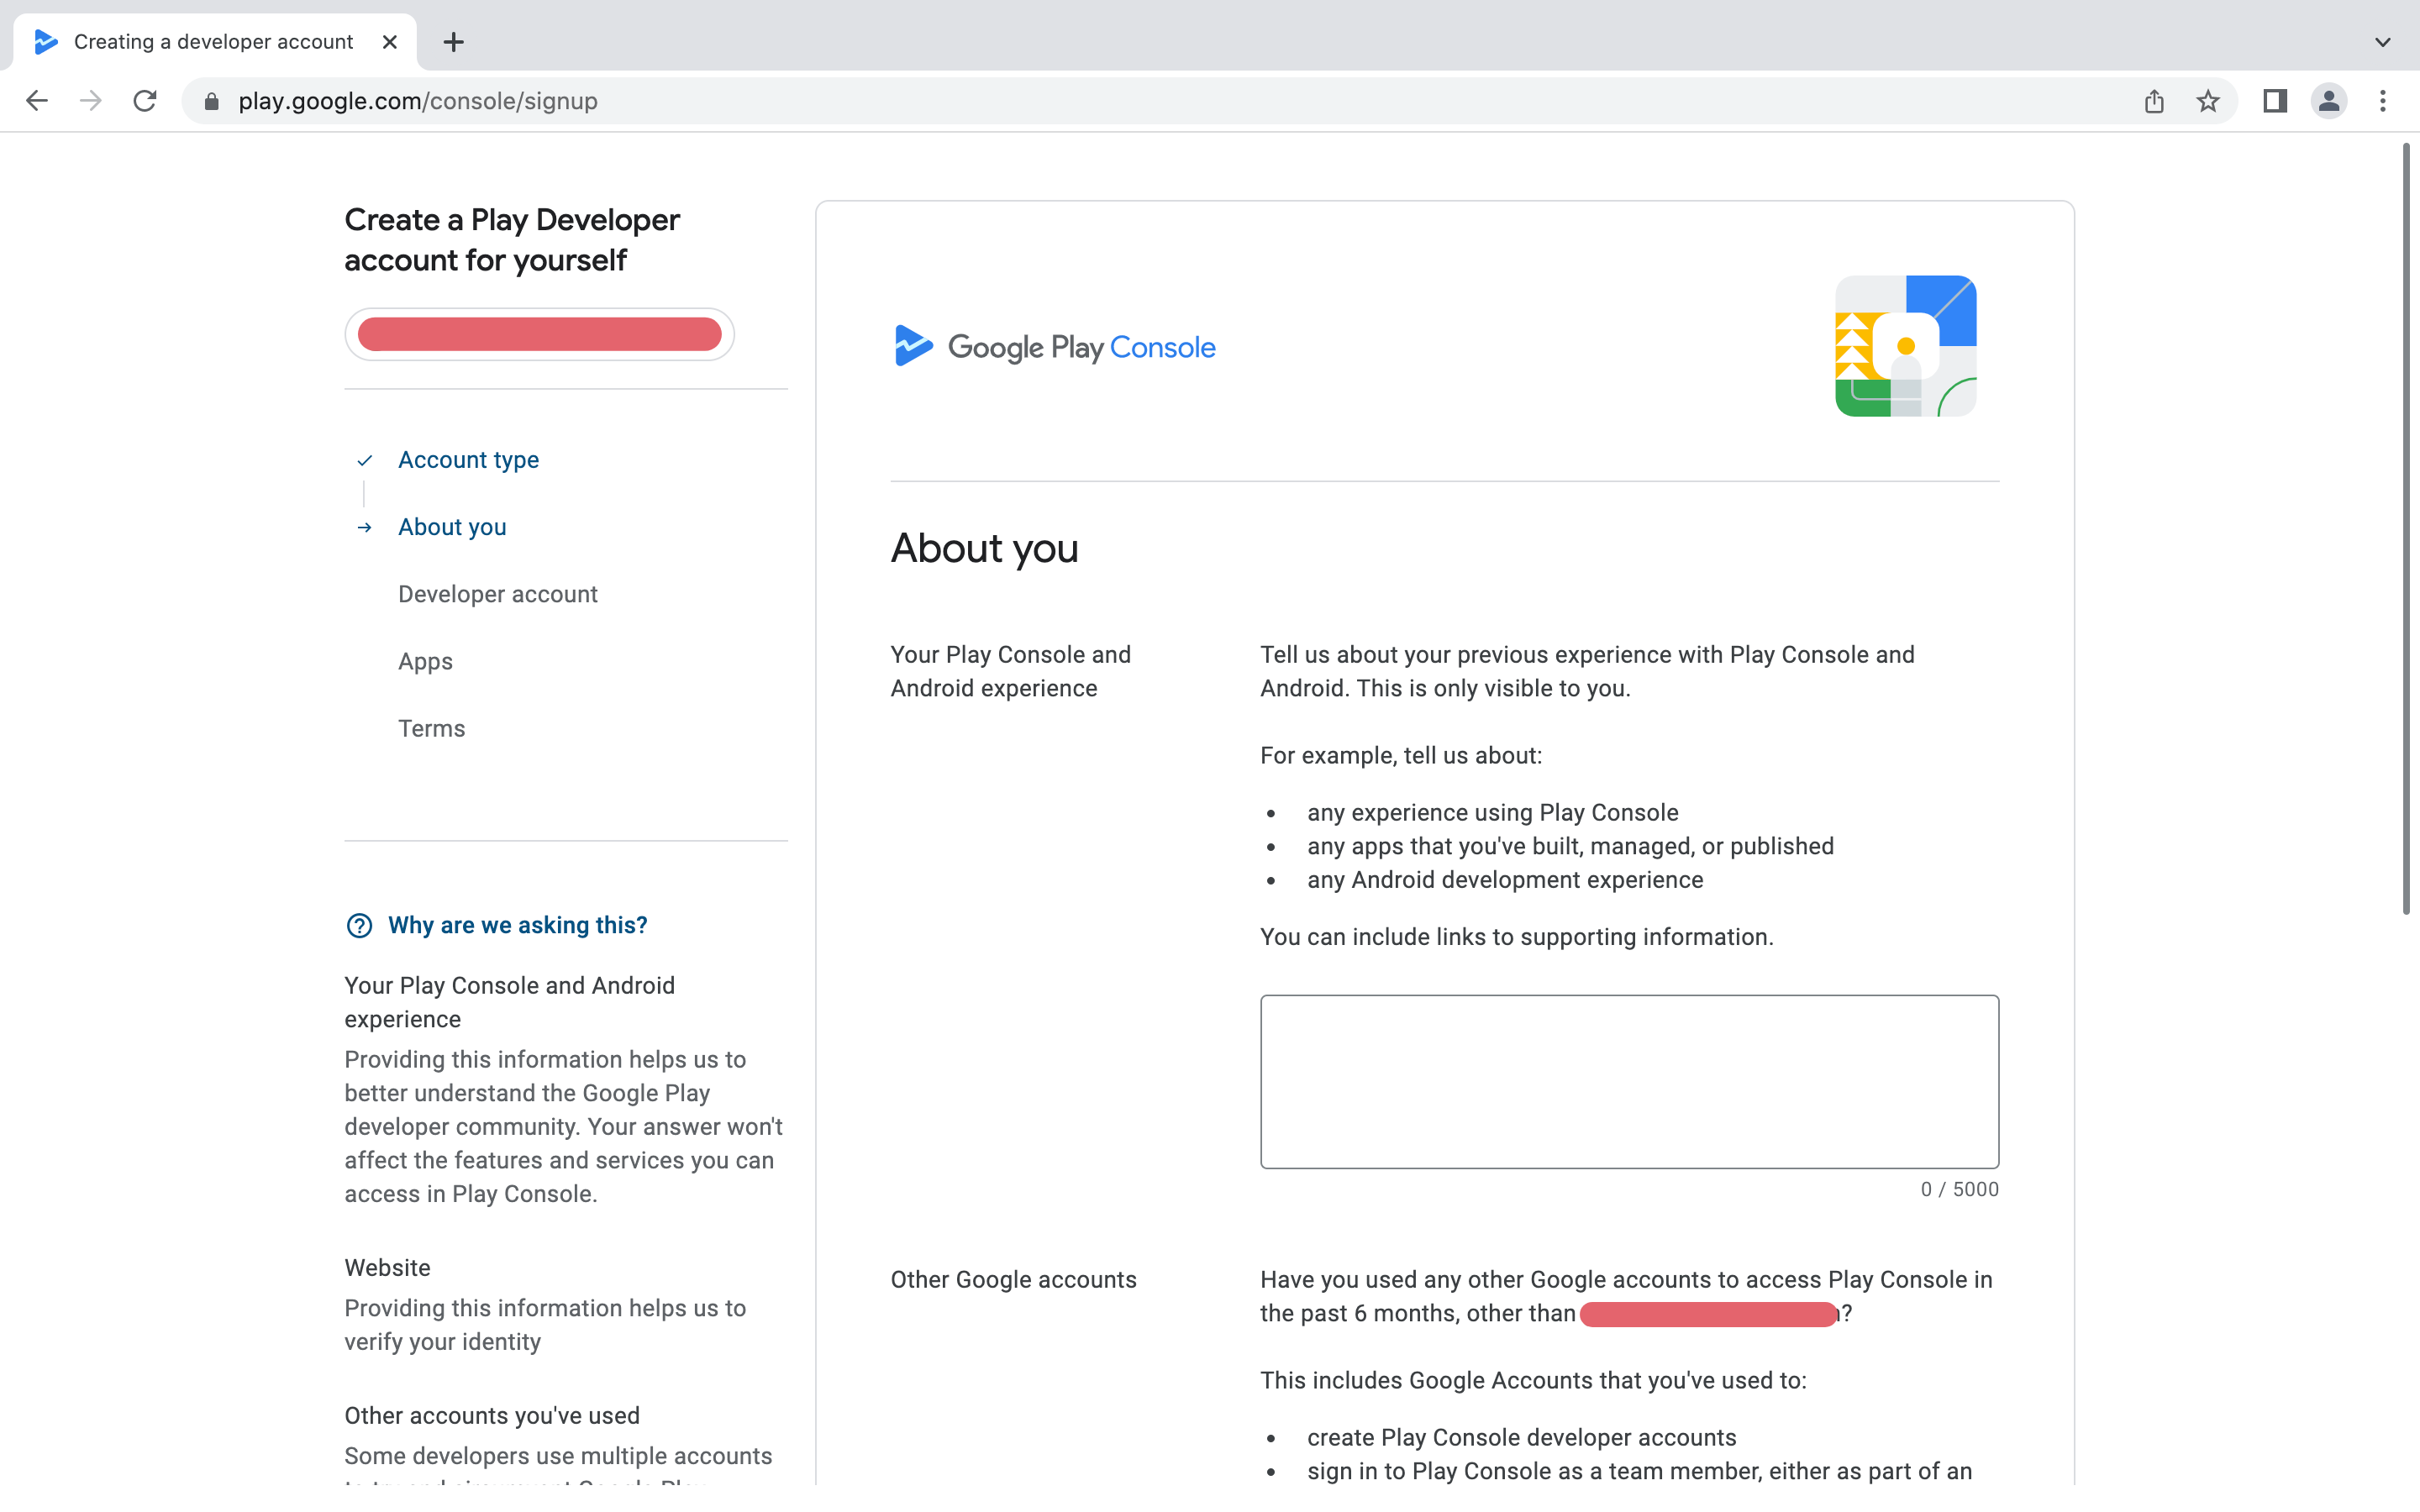Open a new browser tab with the plus button

click(x=453, y=41)
